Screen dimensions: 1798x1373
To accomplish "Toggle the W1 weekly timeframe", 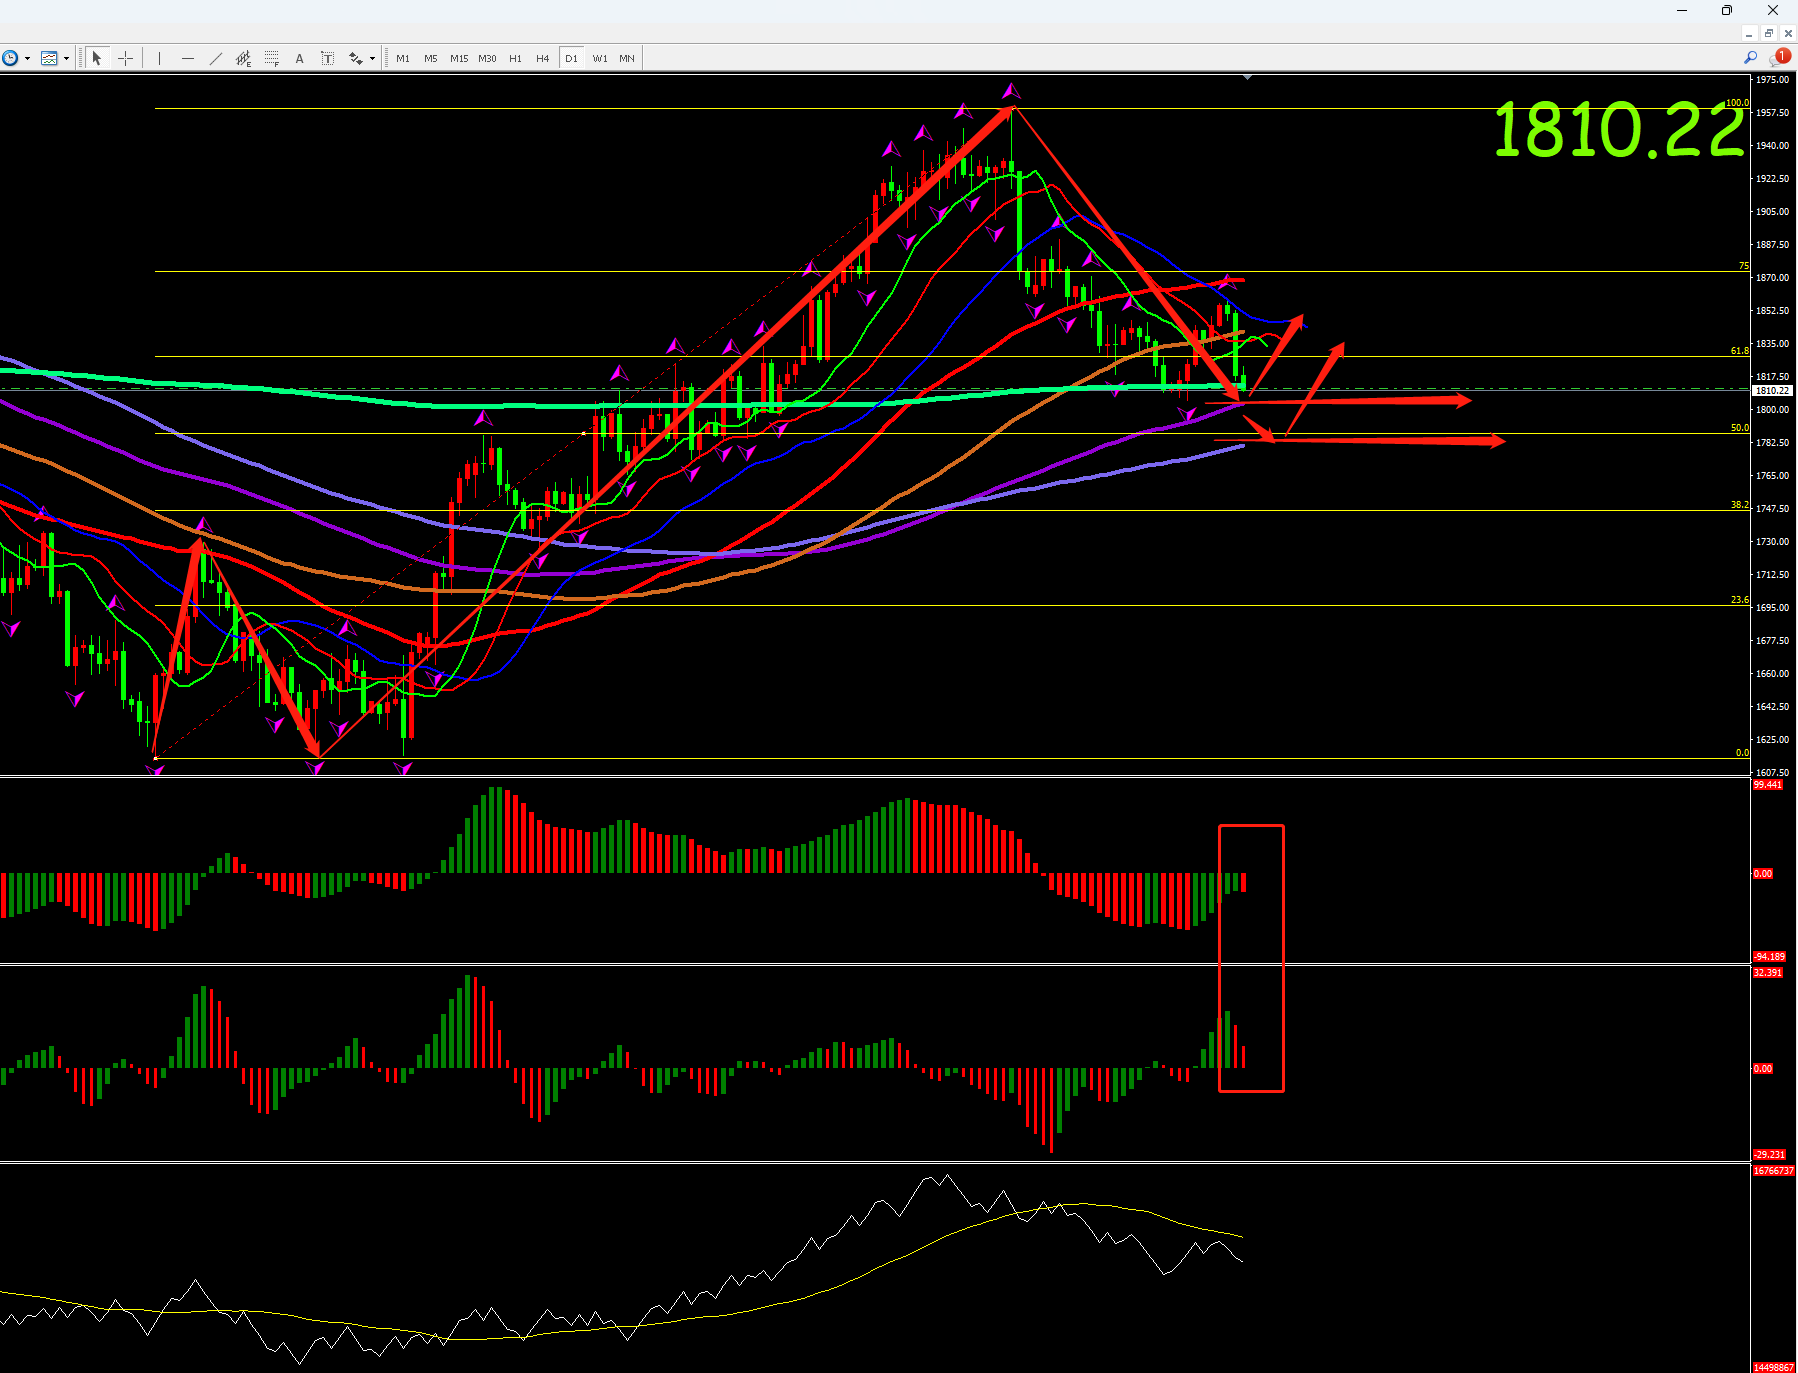I will [x=600, y=58].
